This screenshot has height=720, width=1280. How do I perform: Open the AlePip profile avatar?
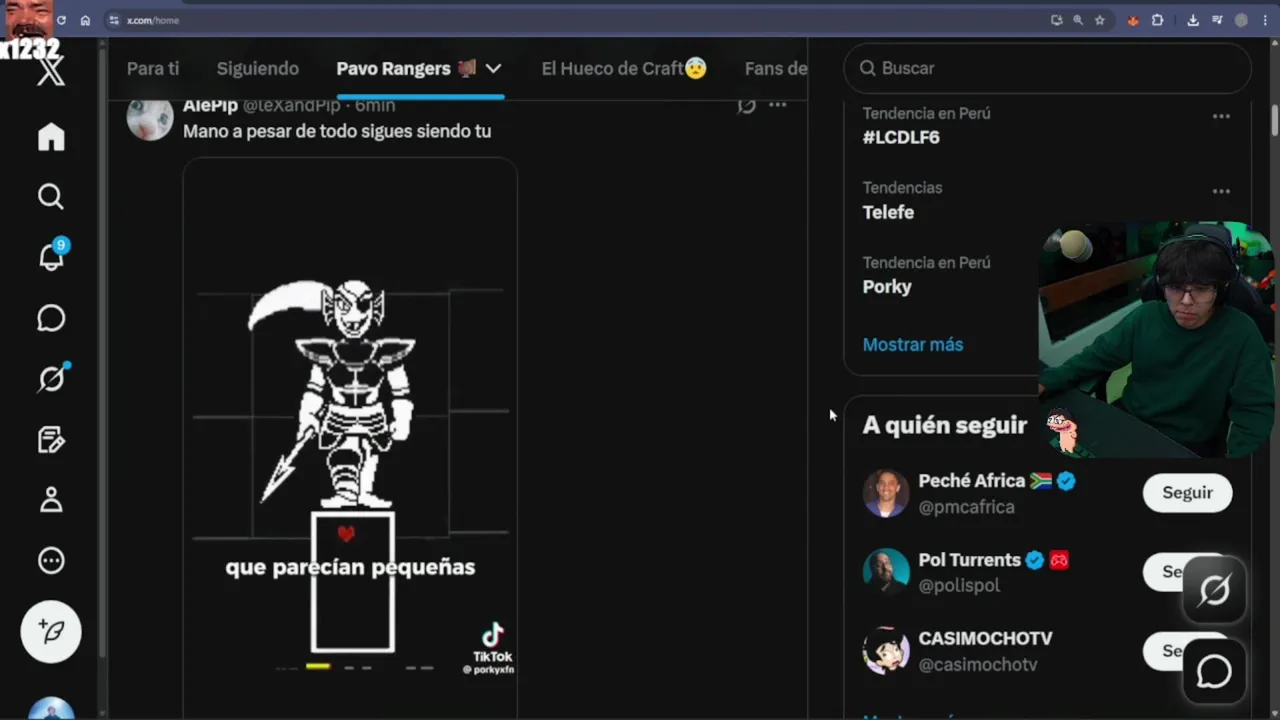tap(150, 119)
